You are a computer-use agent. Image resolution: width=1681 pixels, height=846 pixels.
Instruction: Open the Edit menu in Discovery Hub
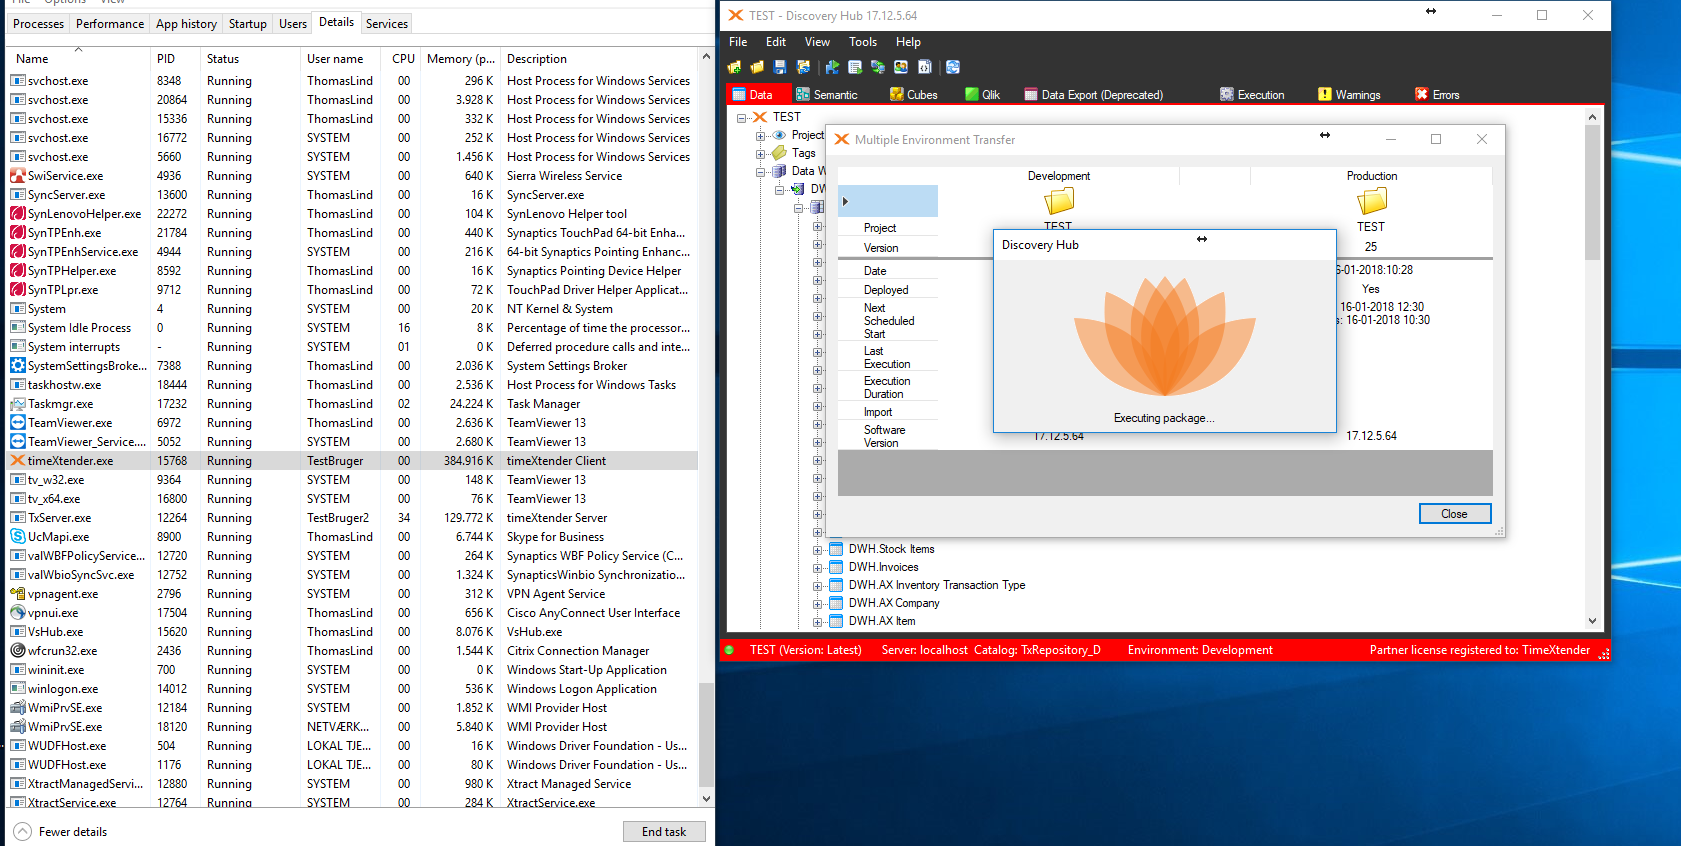[776, 42]
